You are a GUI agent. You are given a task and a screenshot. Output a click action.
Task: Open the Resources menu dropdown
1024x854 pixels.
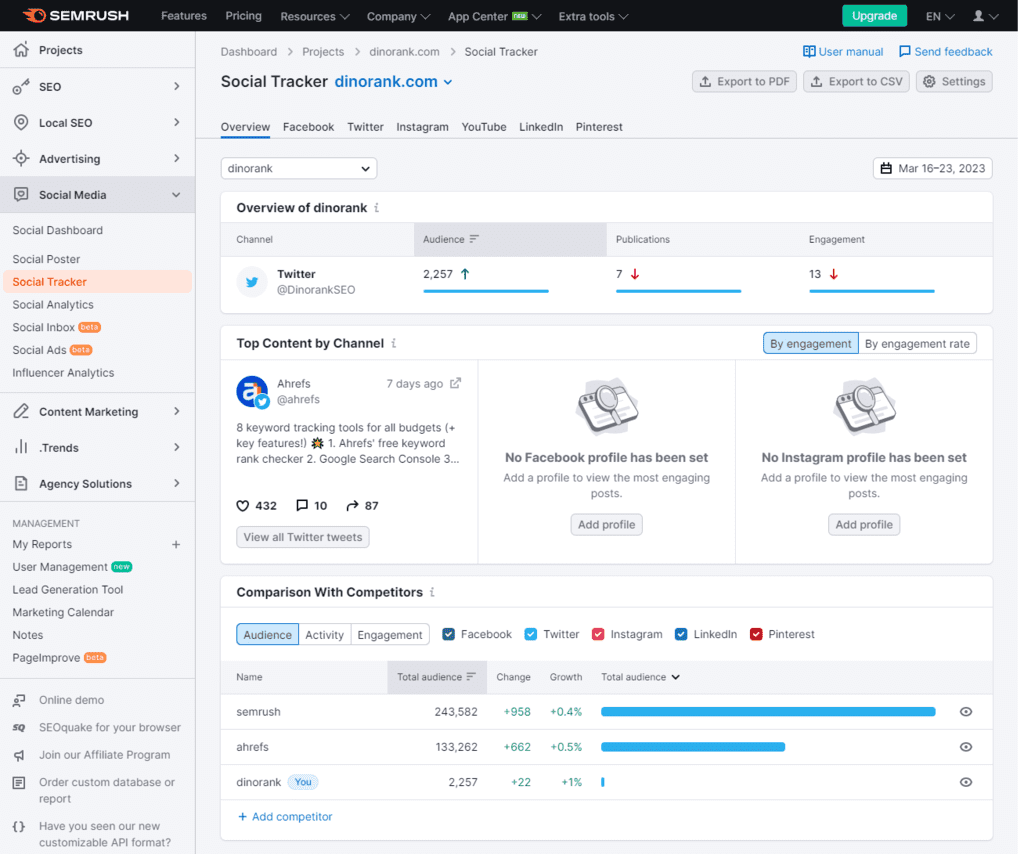[x=315, y=16]
